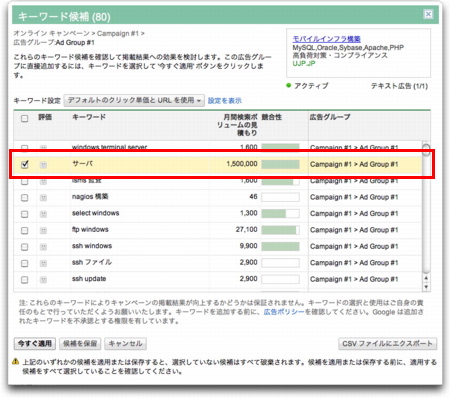Click the ssh update keyword text
Screen dimensions: 450x398
click(x=89, y=279)
